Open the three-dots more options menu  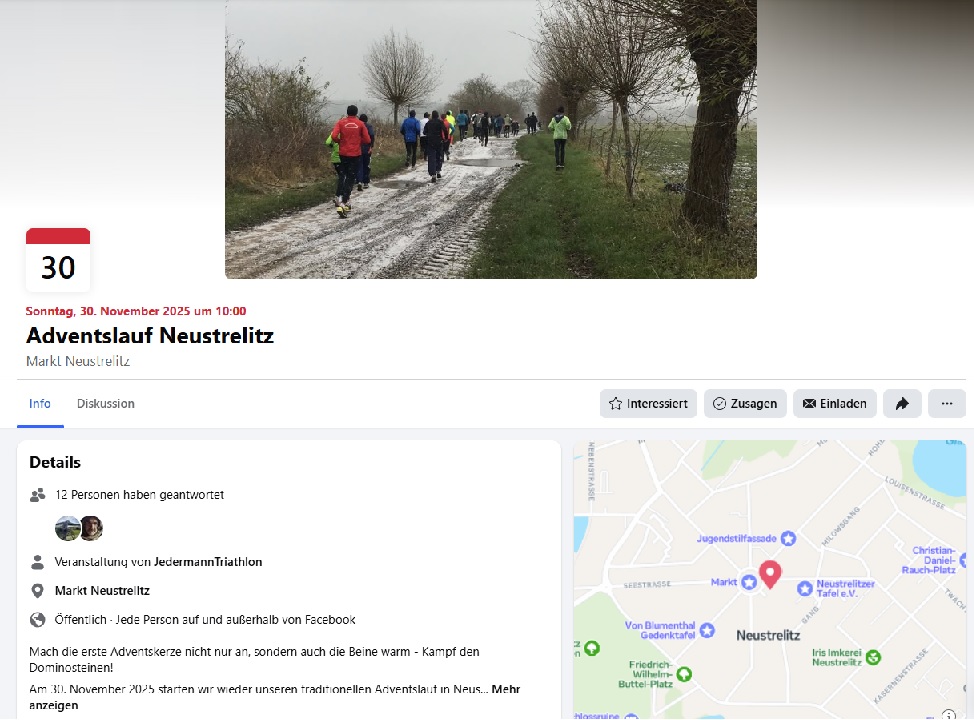[x=947, y=404]
